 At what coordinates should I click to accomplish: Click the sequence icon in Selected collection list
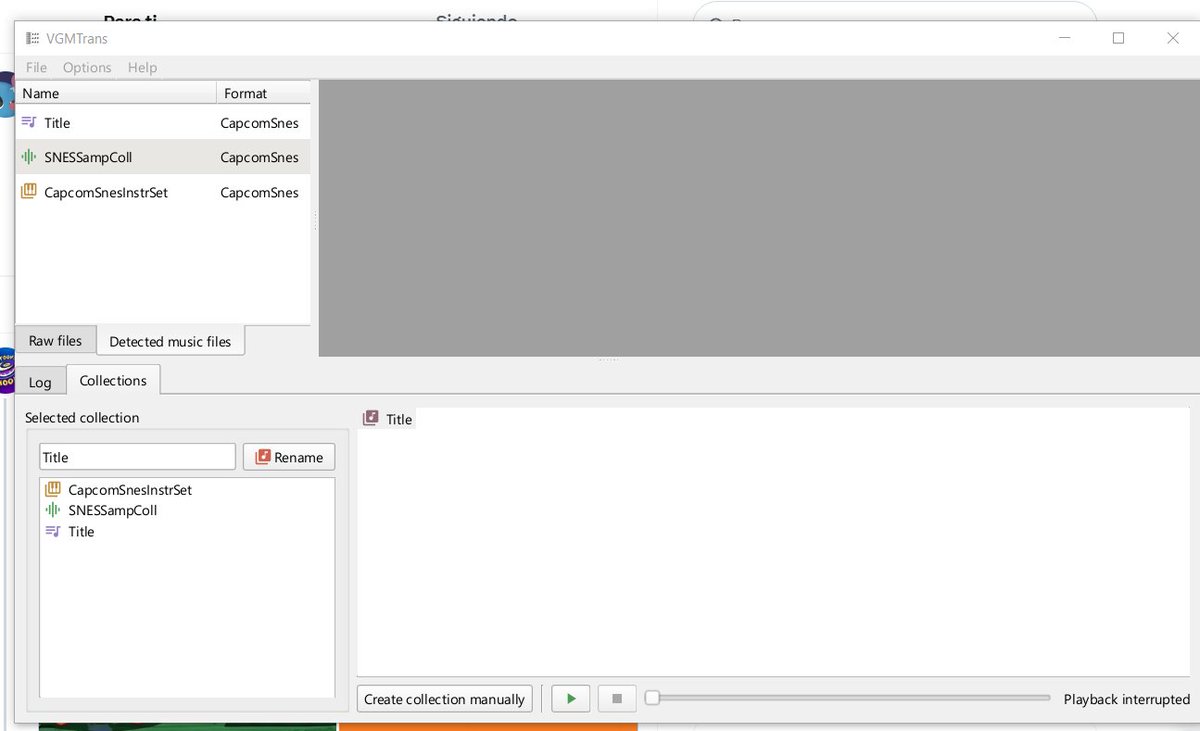pos(53,531)
